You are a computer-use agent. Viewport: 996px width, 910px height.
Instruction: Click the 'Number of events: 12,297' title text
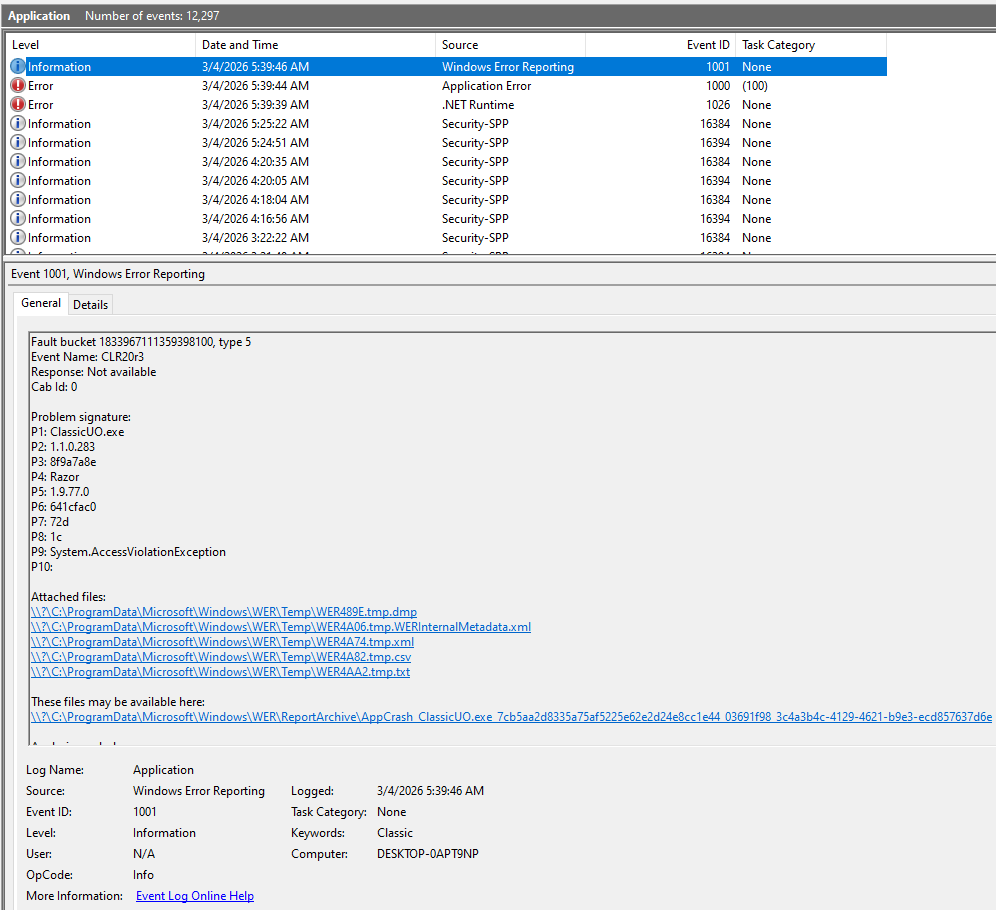click(x=152, y=16)
